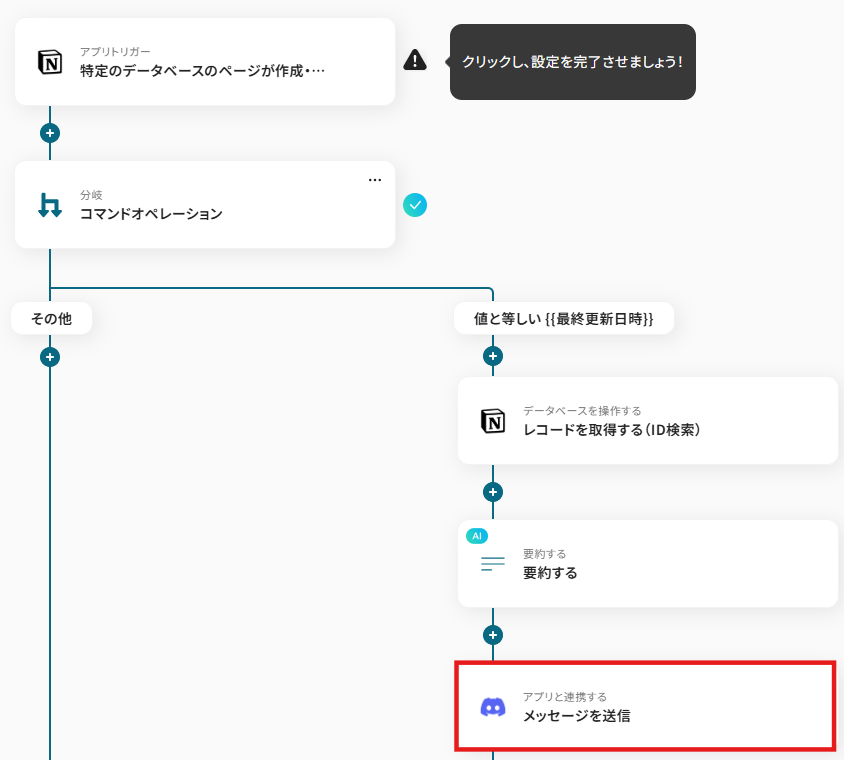Add step between レコードを取得する and 要約する
This screenshot has height=760, width=844.
(493, 492)
